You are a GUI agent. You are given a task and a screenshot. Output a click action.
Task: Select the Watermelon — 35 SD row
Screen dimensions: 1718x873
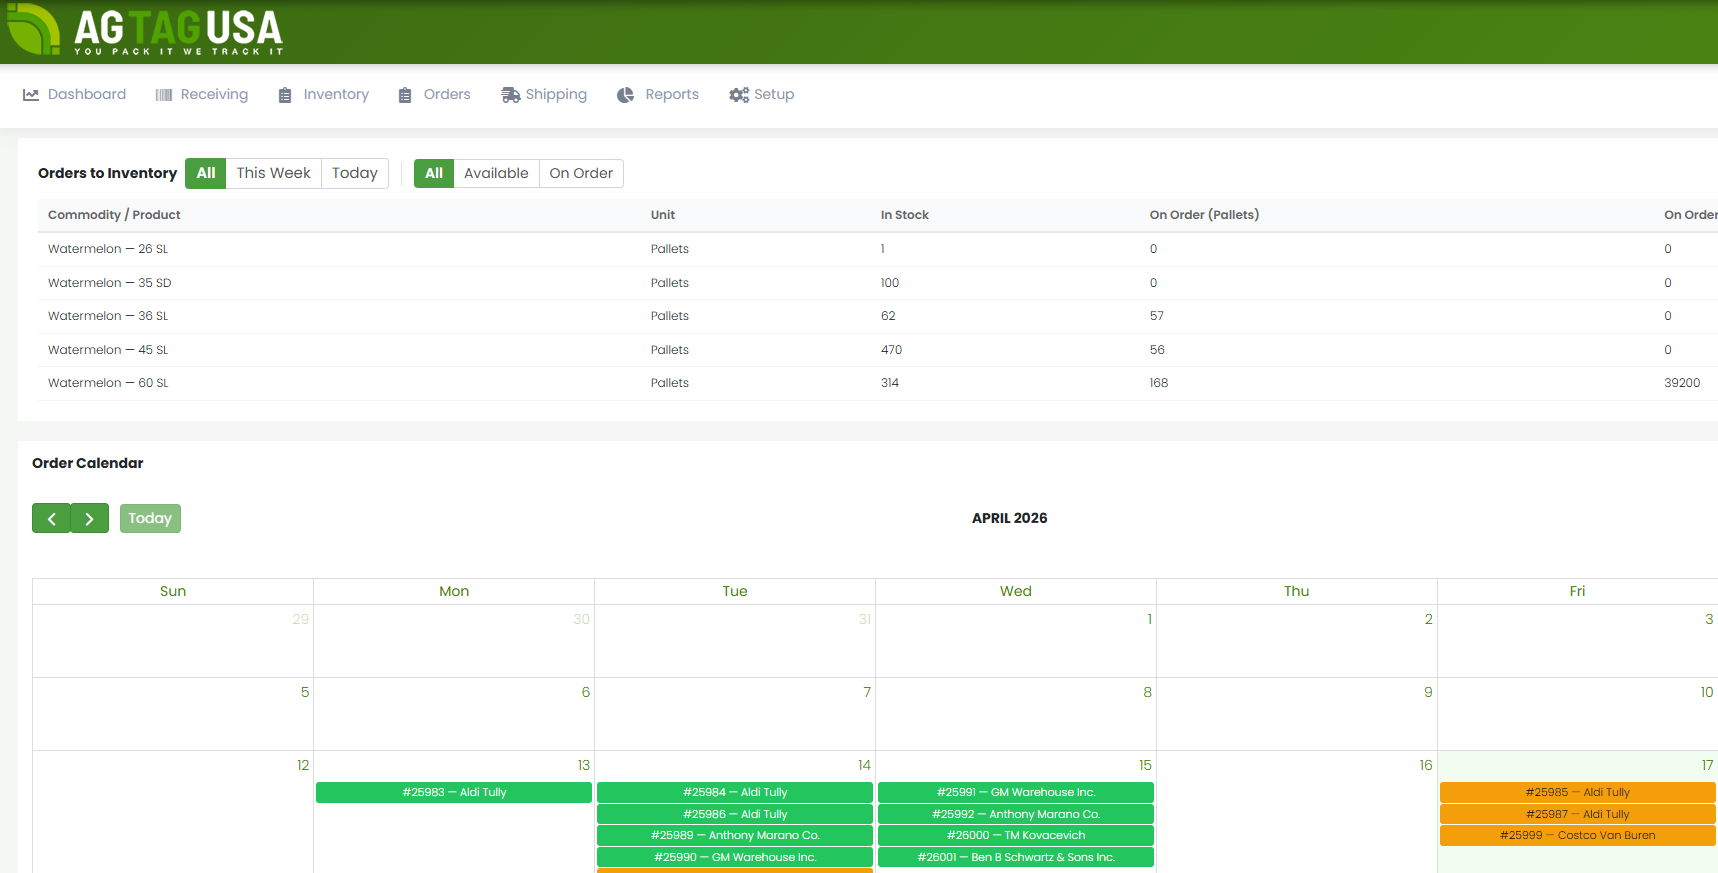[x=878, y=283]
